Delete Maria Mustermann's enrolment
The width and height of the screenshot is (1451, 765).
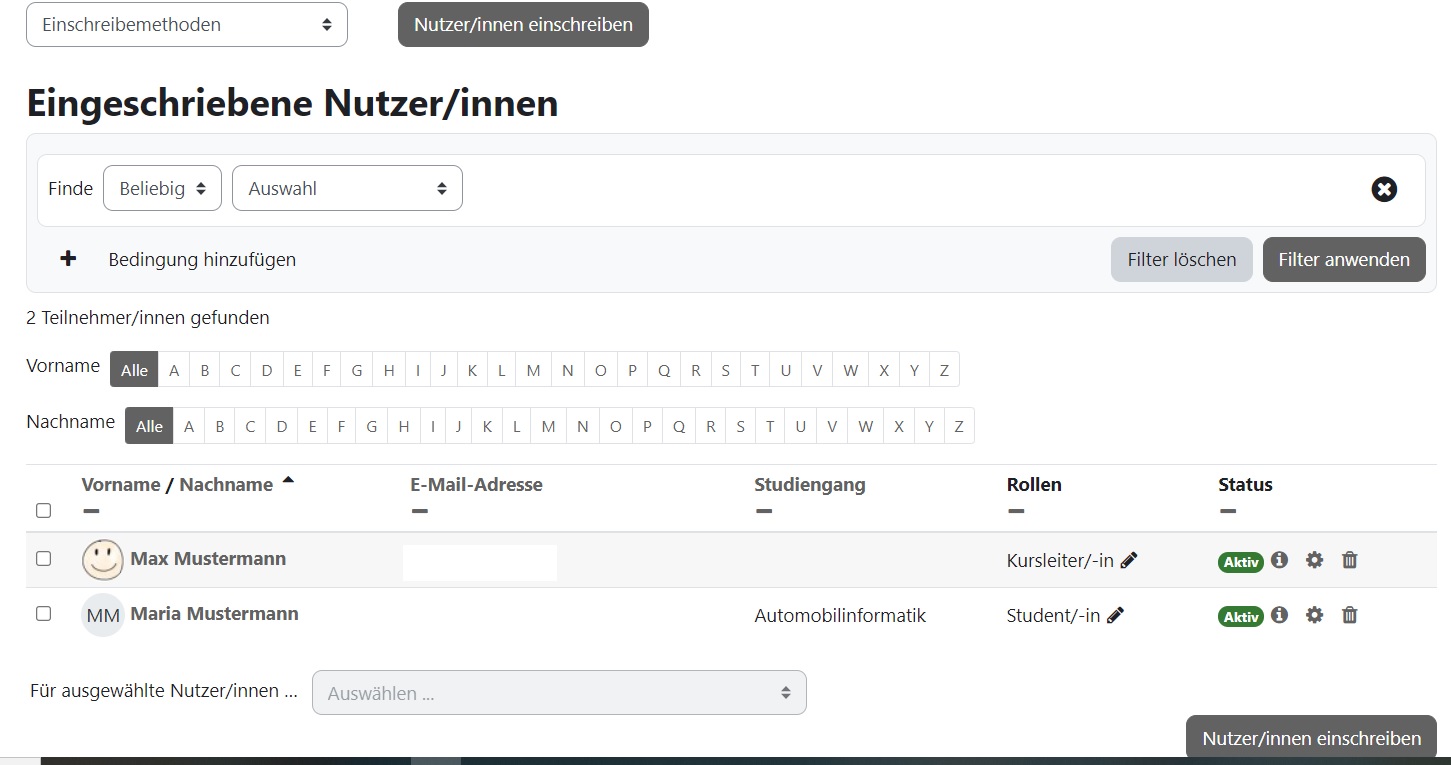click(x=1349, y=615)
